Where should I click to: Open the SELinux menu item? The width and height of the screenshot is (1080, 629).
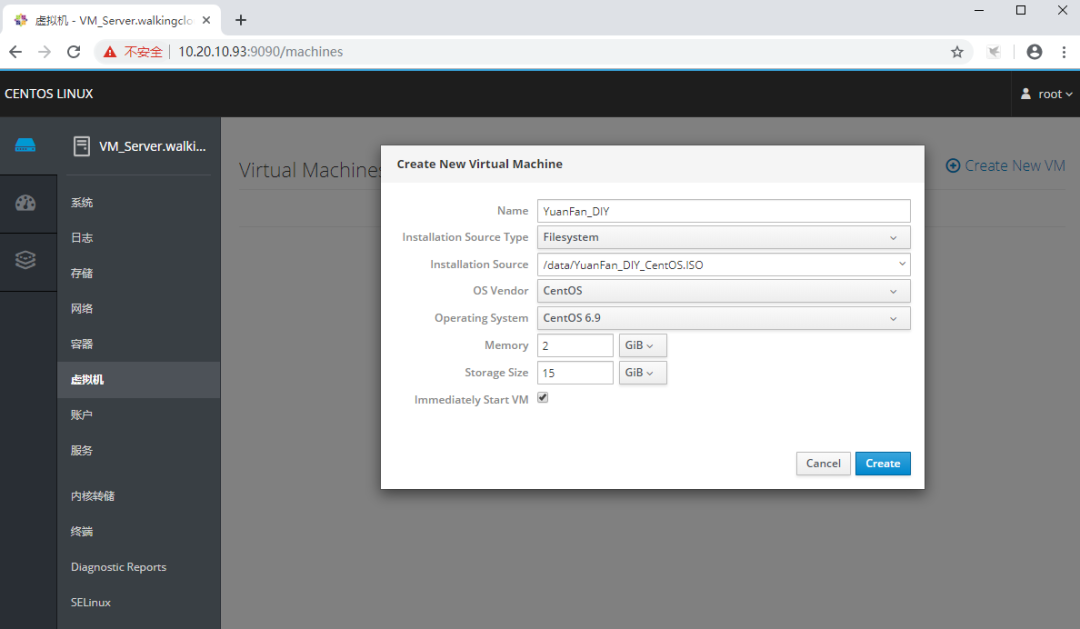pyautogui.click(x=138, y=602)
